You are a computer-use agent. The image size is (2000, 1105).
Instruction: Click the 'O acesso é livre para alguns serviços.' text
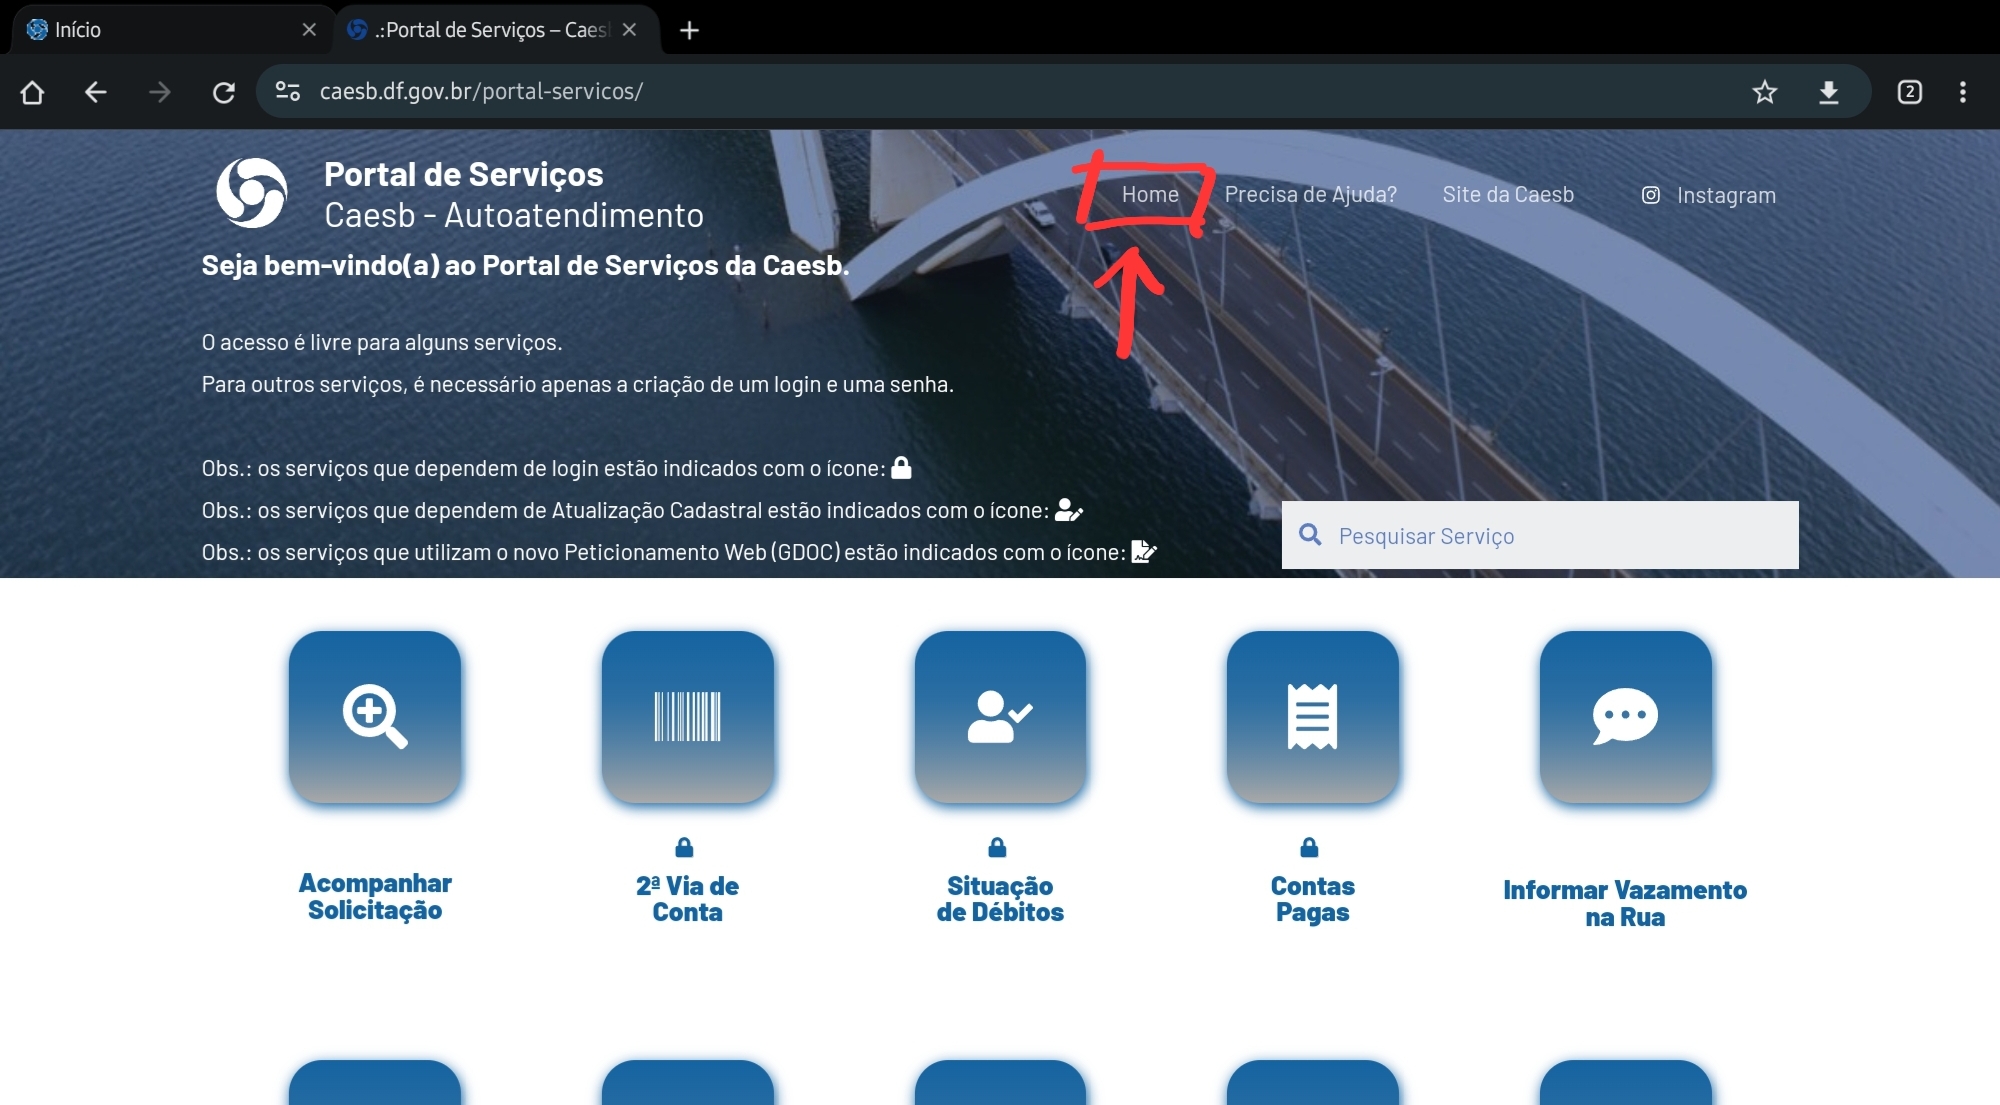coord(382,342)
